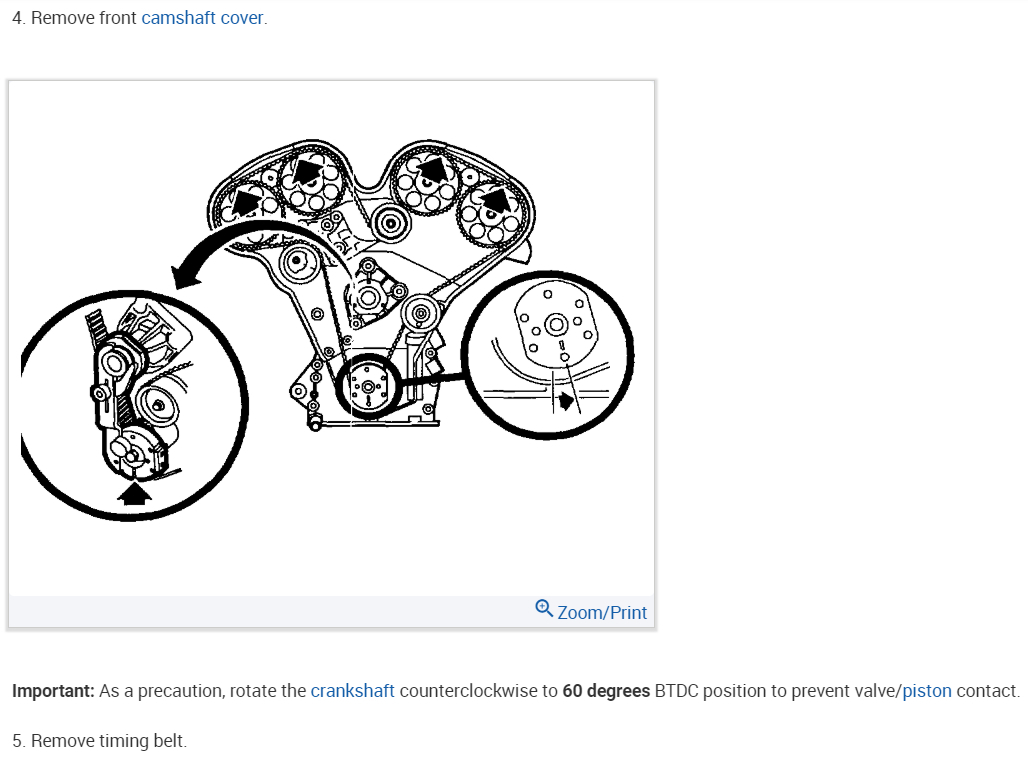This screenshot has height=769, width=1028.
Task: Click the upward arrow under the tensioner inset
Action: coord(134,494)
